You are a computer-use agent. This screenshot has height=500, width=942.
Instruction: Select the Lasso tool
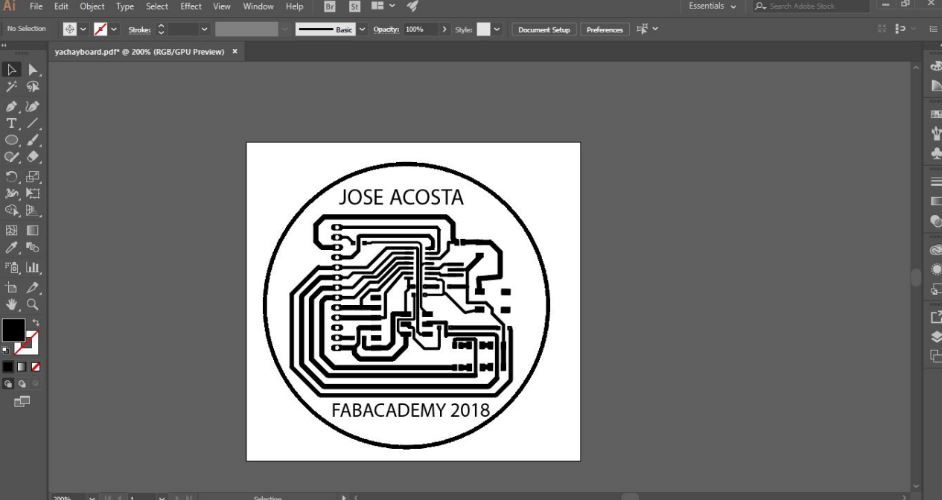click(33, 87)
